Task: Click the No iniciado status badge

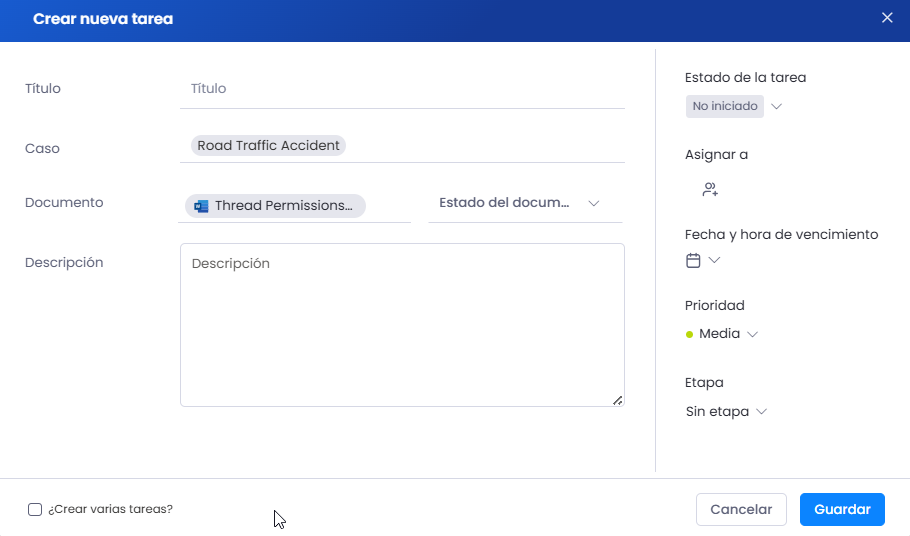Action: coord(724,106)
